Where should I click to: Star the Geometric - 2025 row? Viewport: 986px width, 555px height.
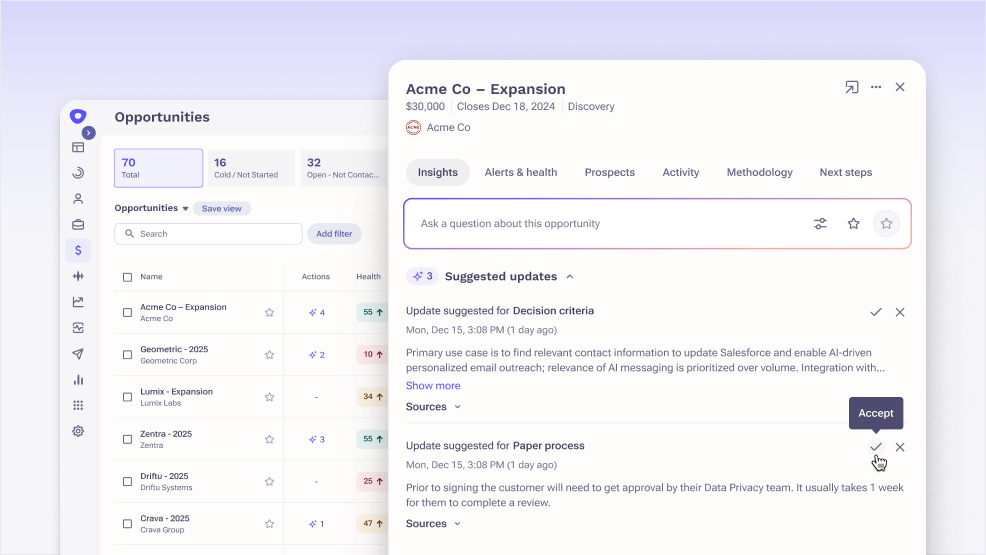click(269, 354)
